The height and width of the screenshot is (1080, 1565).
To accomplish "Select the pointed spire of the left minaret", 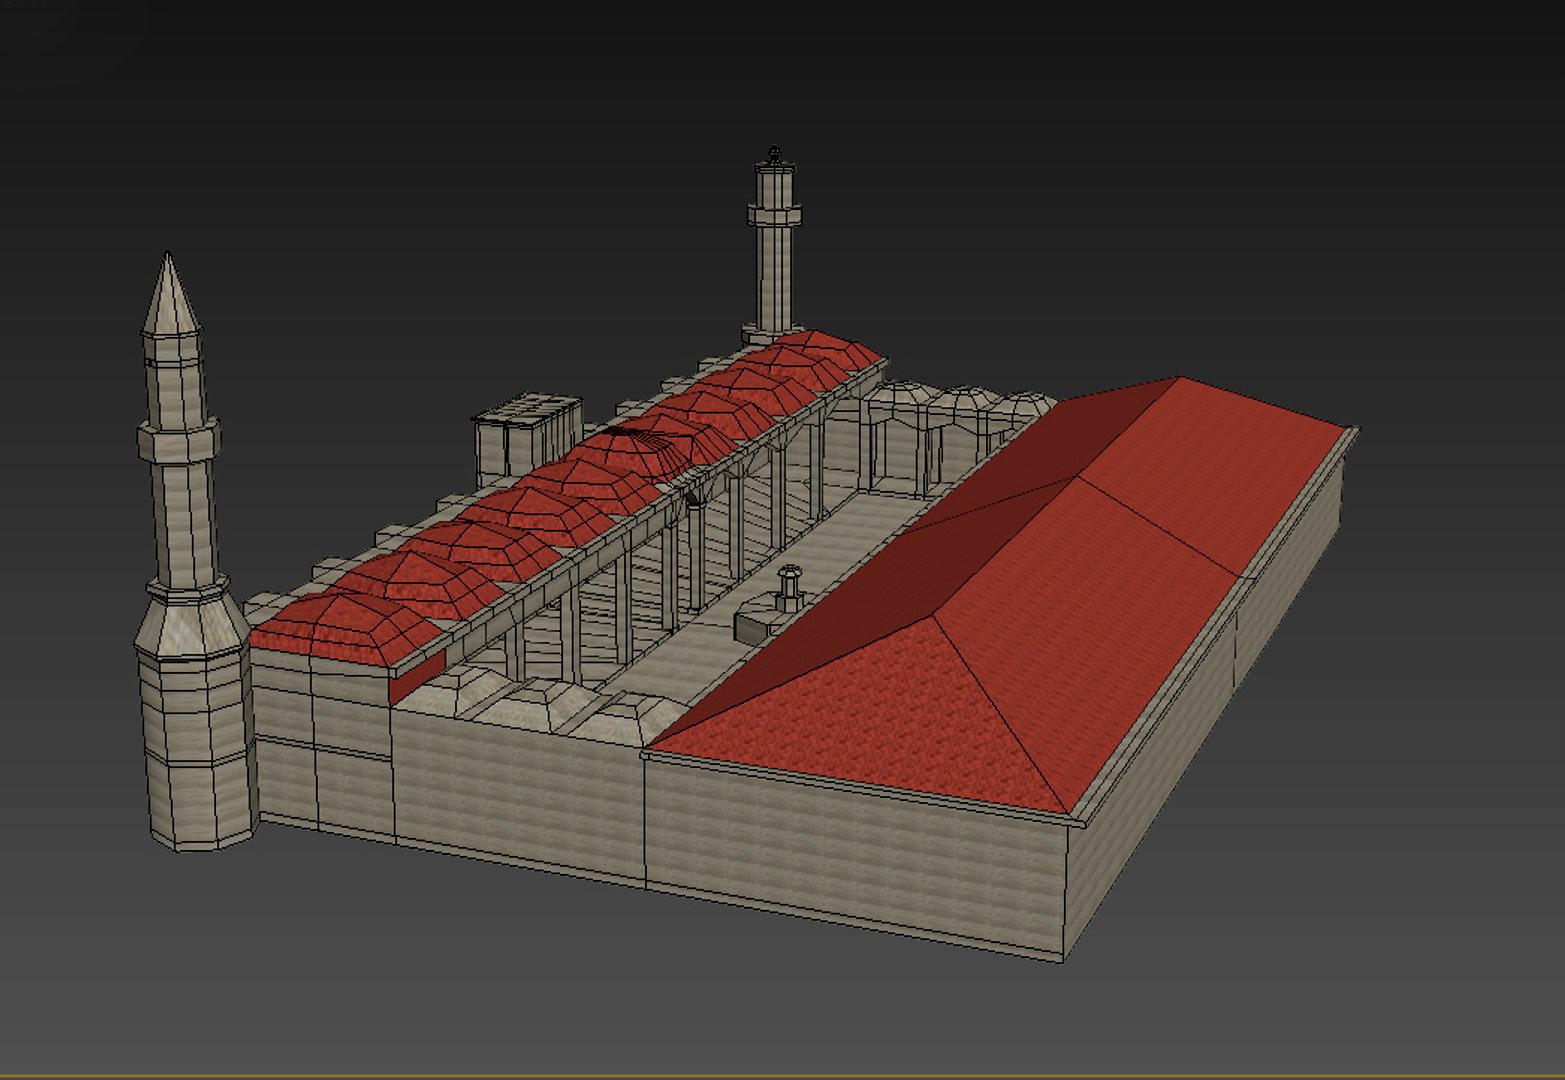I will 168,295.
